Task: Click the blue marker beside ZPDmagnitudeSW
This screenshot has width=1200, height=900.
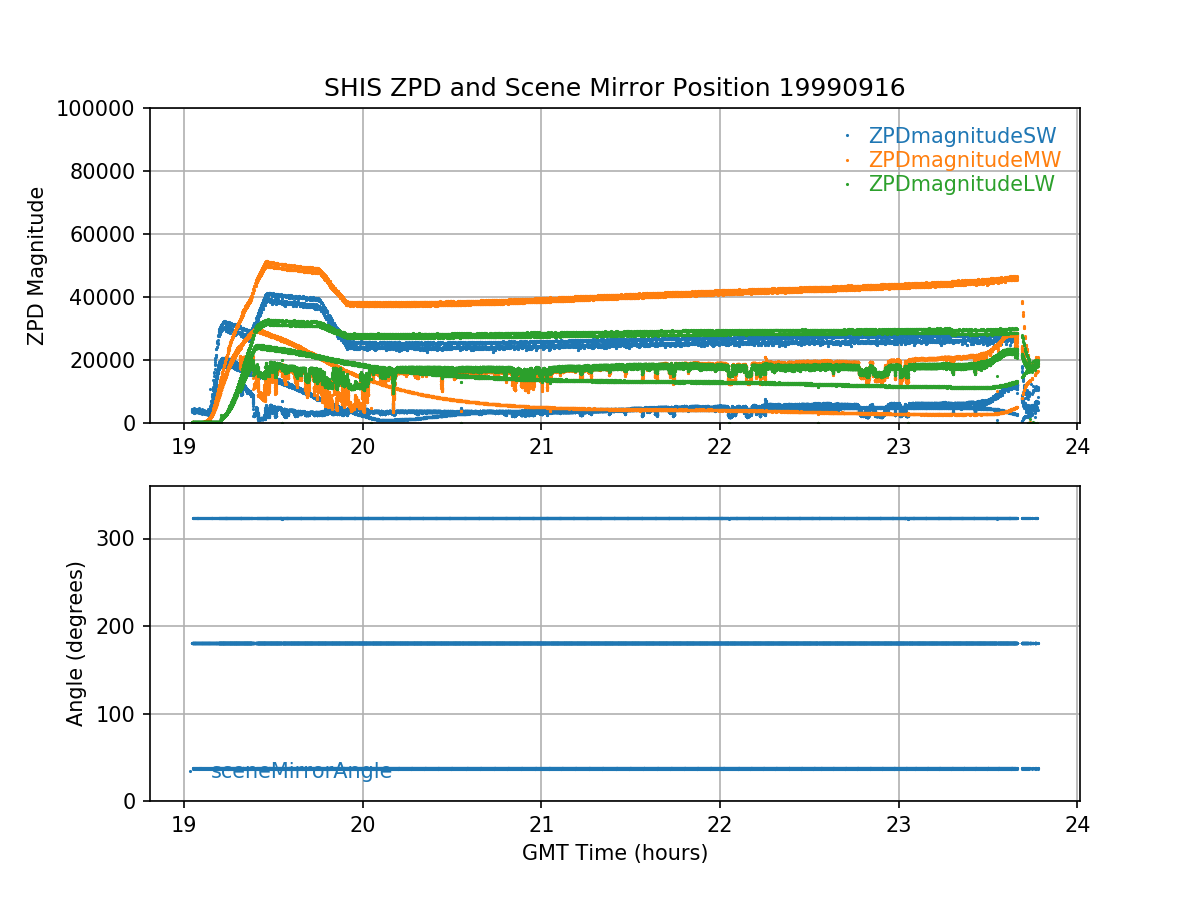Action: [x=847, y=136]
